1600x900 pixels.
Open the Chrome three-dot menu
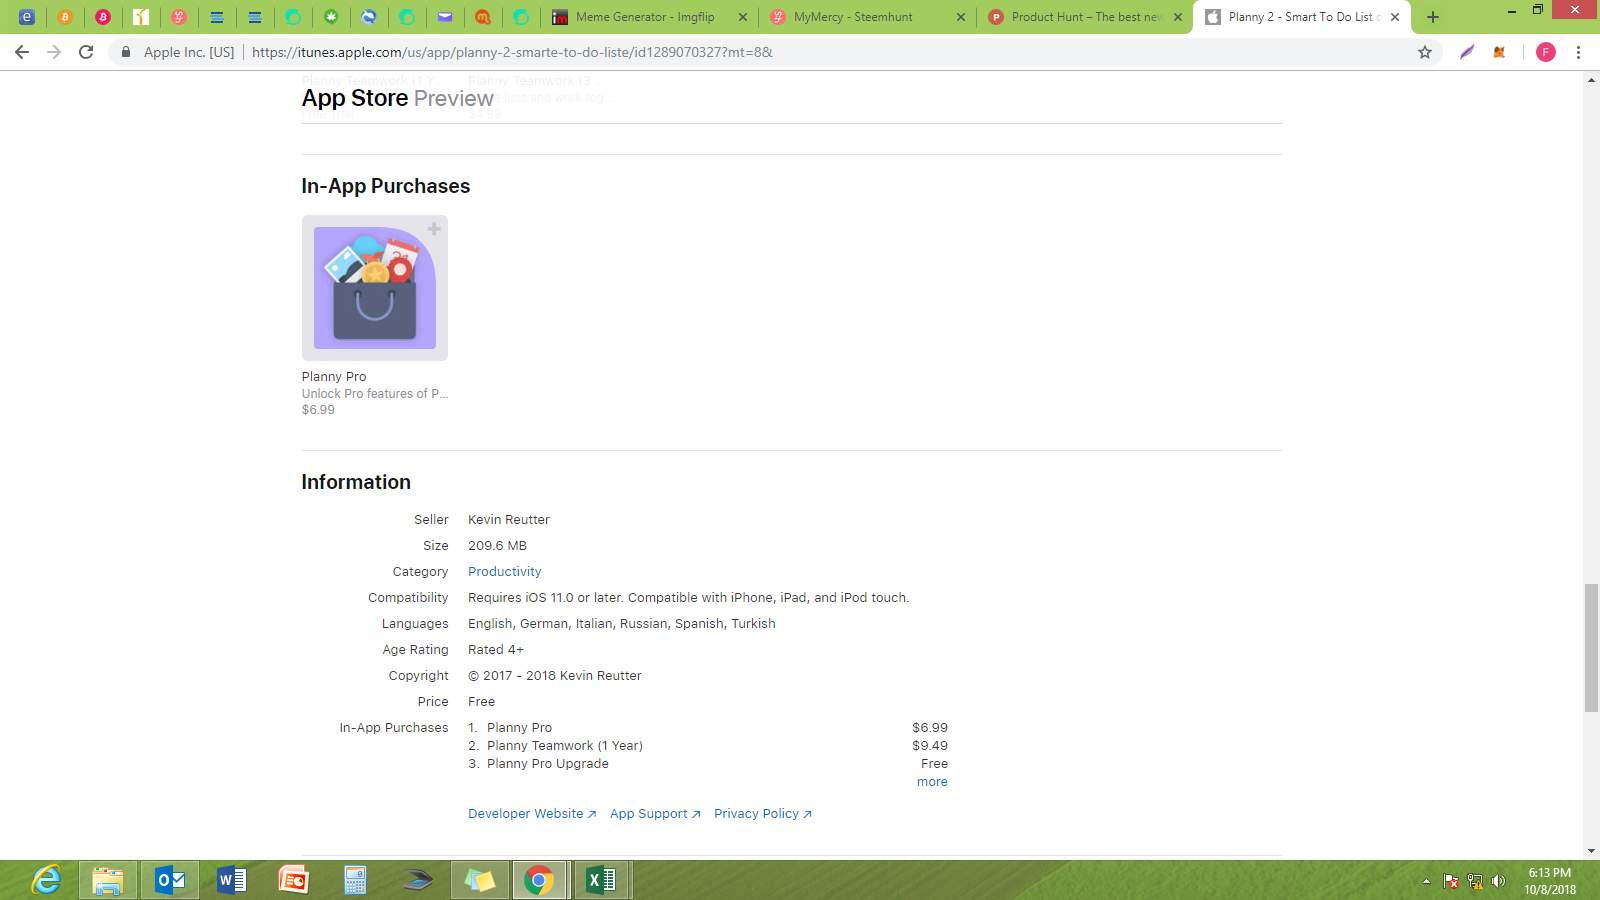tap(1579, 52)
